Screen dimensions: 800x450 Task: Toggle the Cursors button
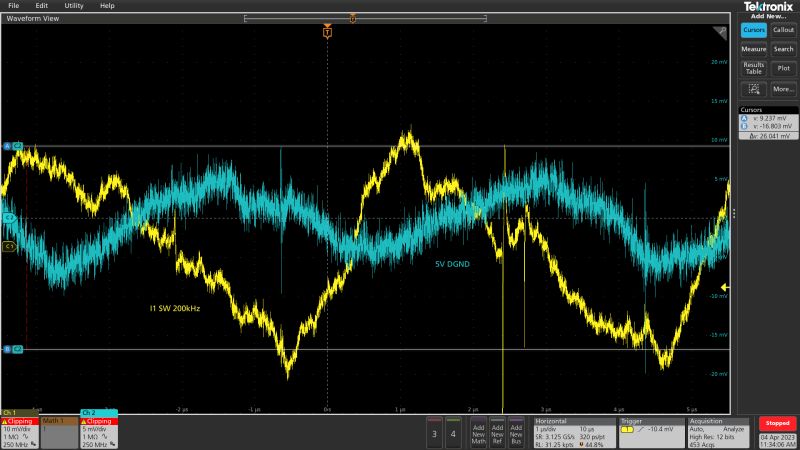point(754,30)
